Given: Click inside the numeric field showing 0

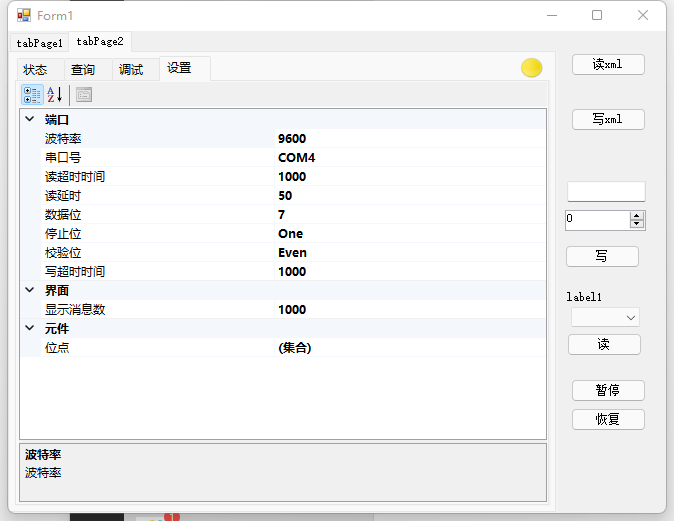Looking at the screenshot, I should tap(597, 220).
